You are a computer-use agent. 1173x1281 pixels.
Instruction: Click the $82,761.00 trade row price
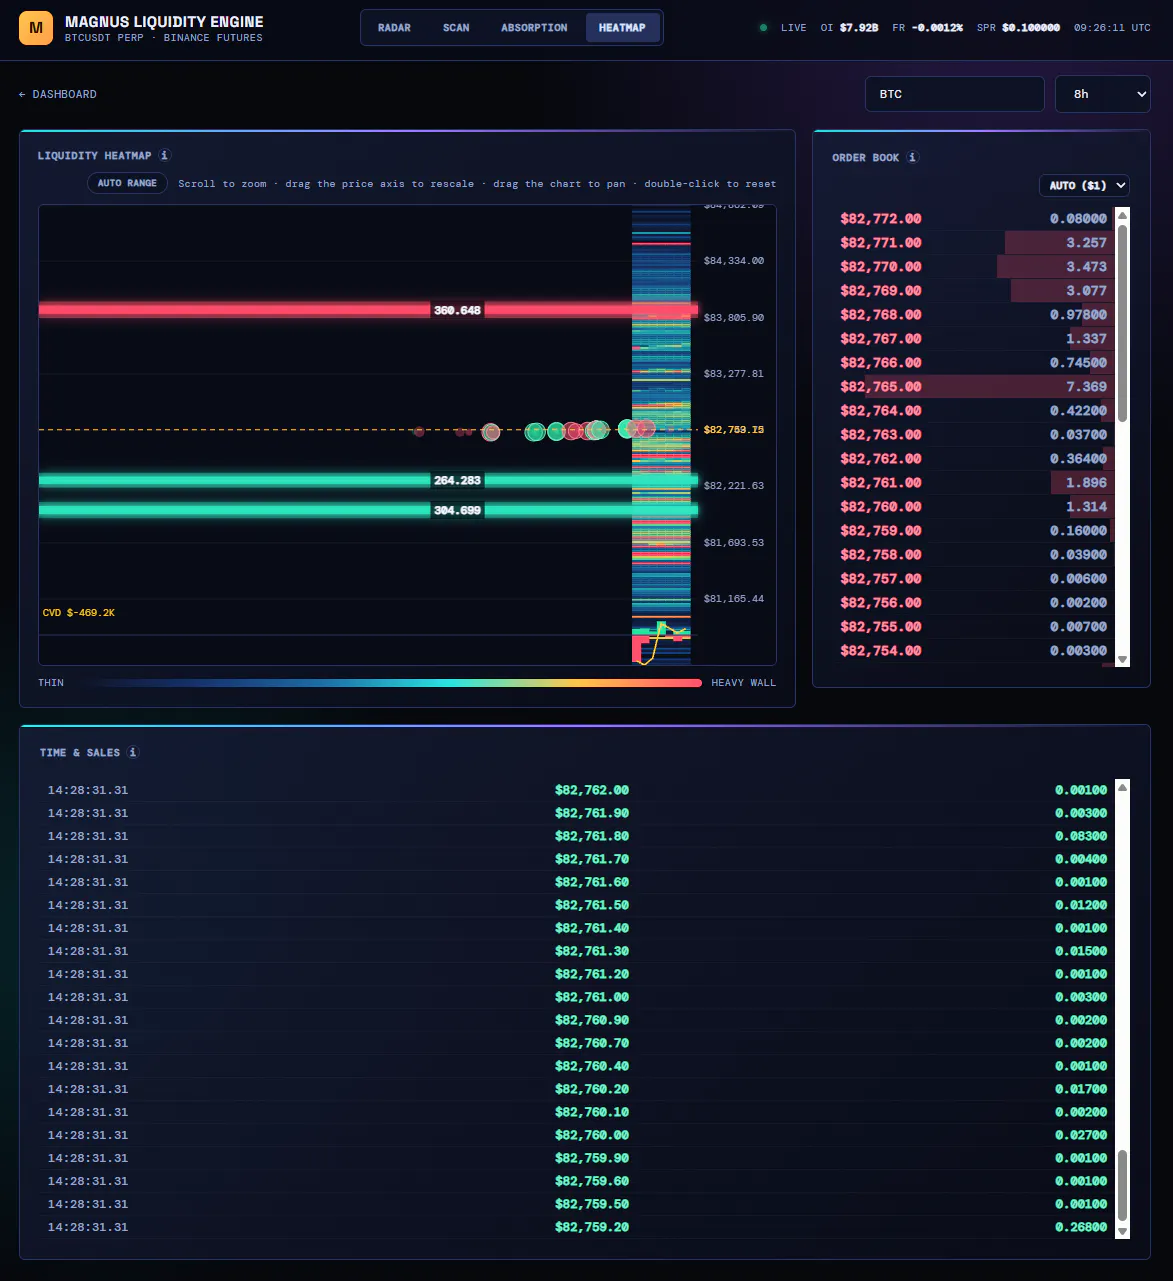point(592,997)
